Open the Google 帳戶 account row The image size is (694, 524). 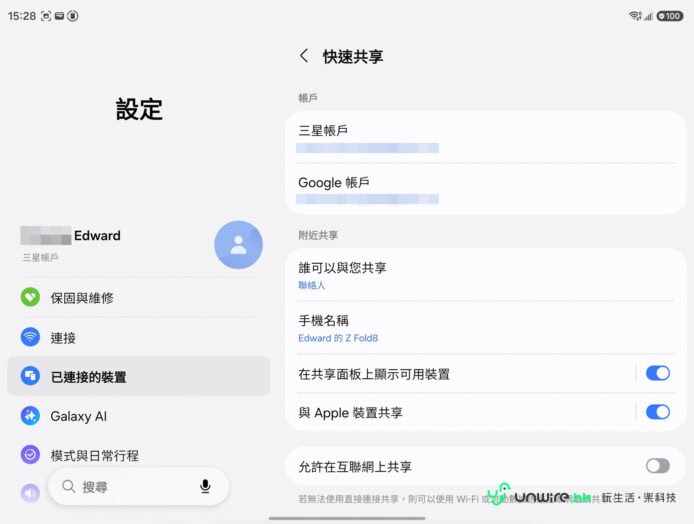486,189
